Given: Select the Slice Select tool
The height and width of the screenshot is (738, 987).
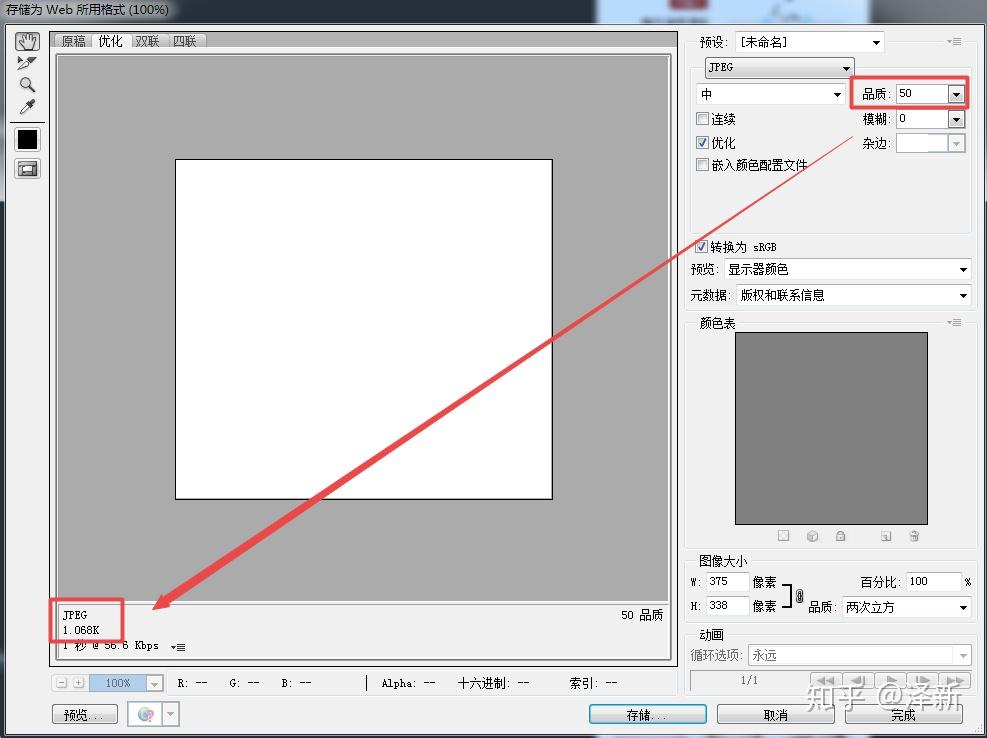Looking at the screenshot, I should [27, 63].
